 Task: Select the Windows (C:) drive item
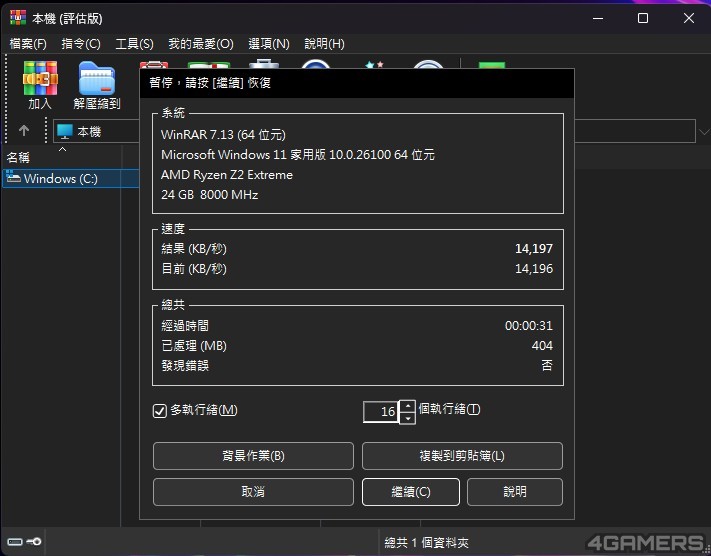(60, 179)
